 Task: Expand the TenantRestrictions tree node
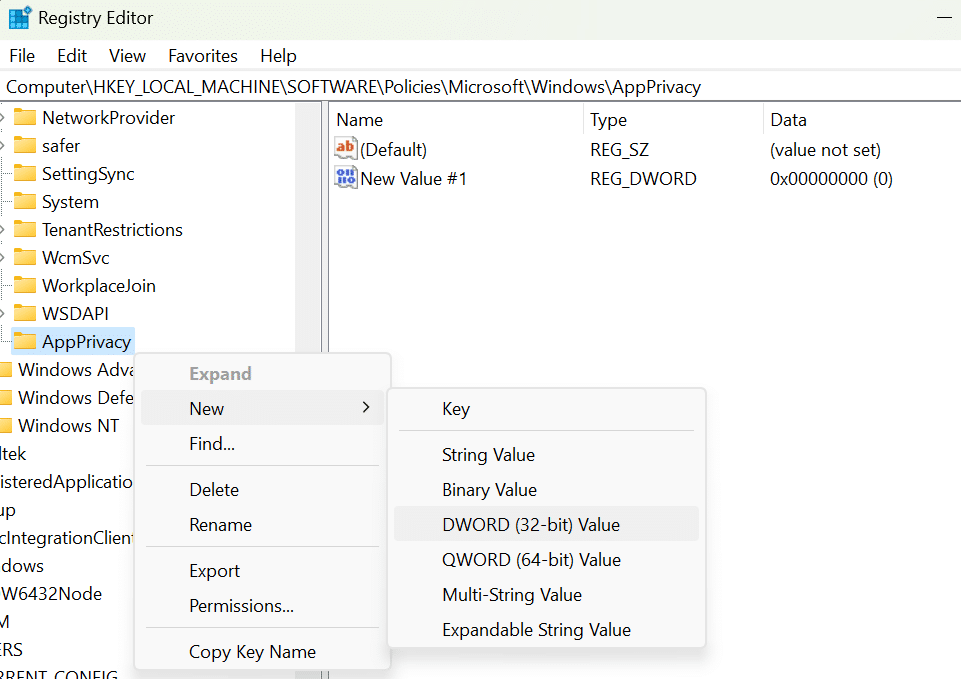click(2, 229)
